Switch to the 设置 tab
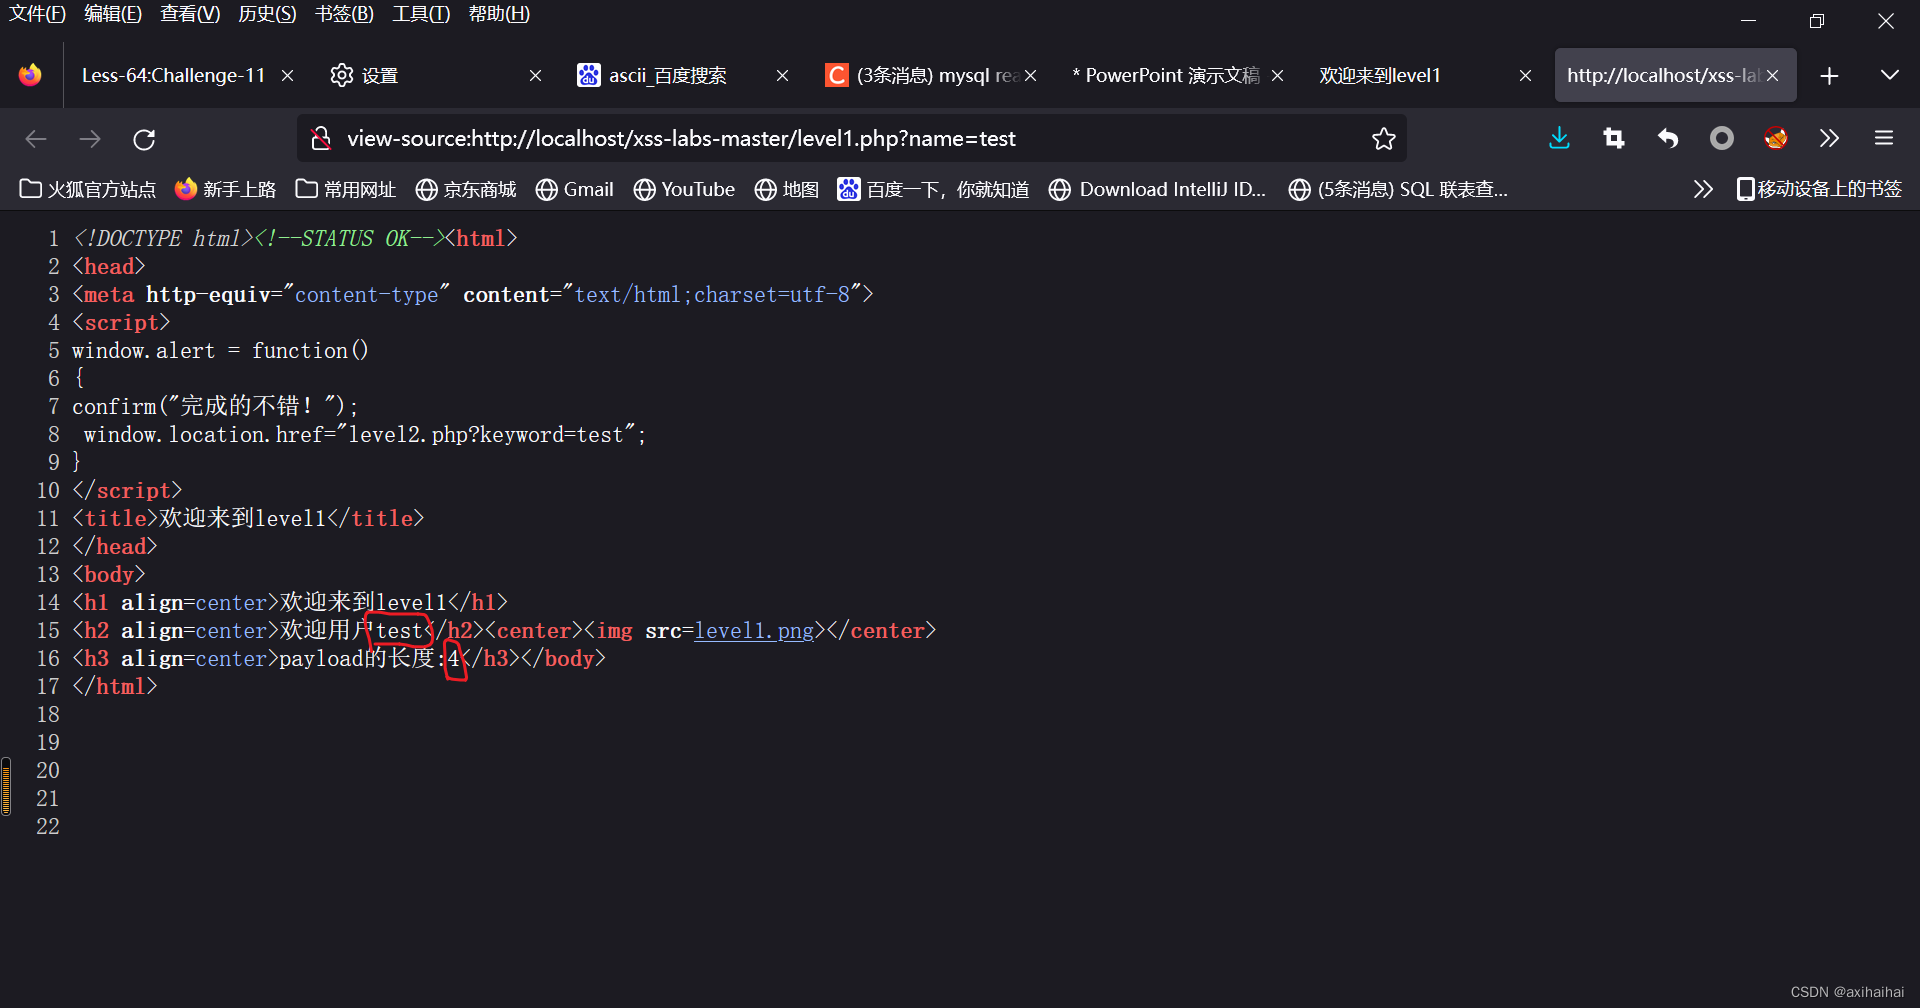 tap(381, 74)
